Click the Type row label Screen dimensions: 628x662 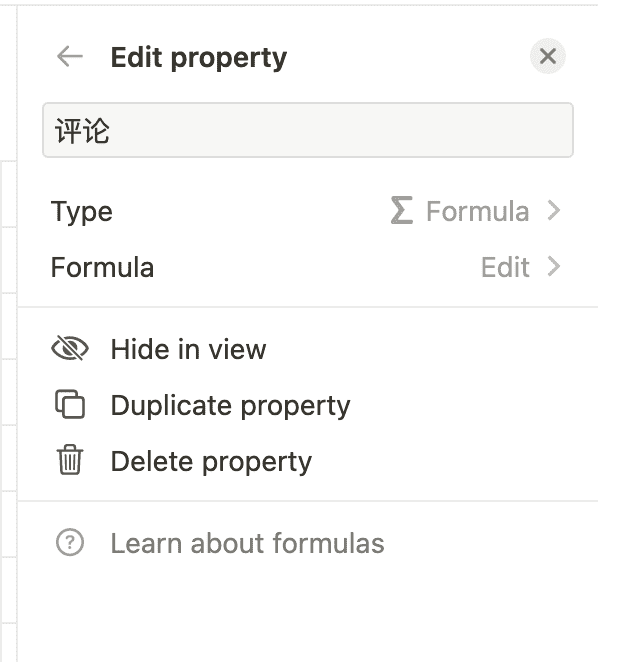(x=82, y=211)
